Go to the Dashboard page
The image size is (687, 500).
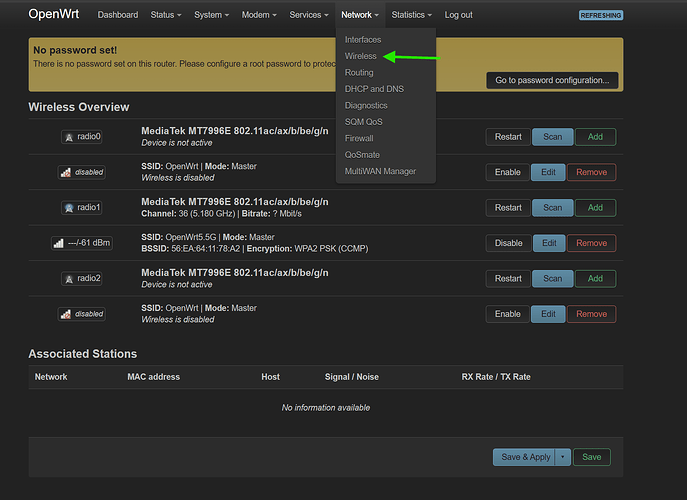118,15
